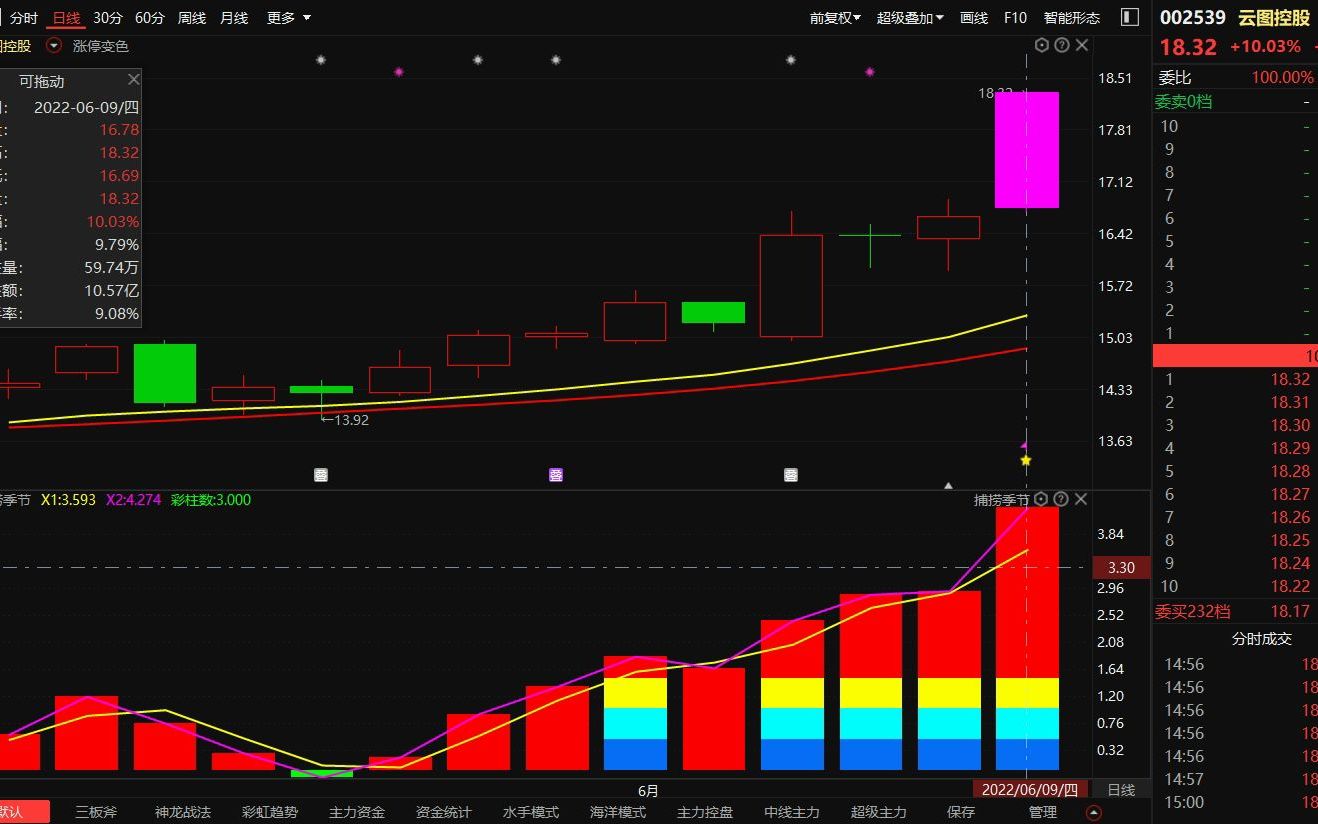Expand the 更多 timeframe dropdown

click(x=289, y=18)
